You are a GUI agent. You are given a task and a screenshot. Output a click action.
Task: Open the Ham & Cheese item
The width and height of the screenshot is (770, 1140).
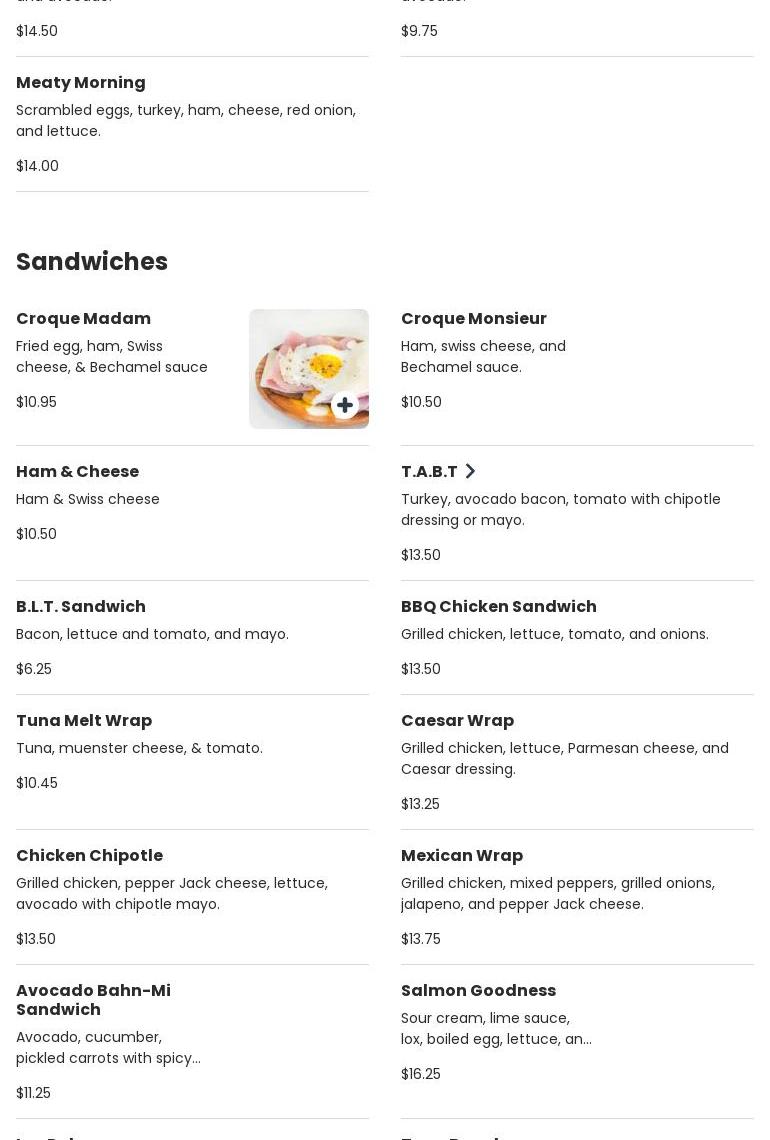tap(192, 513)
